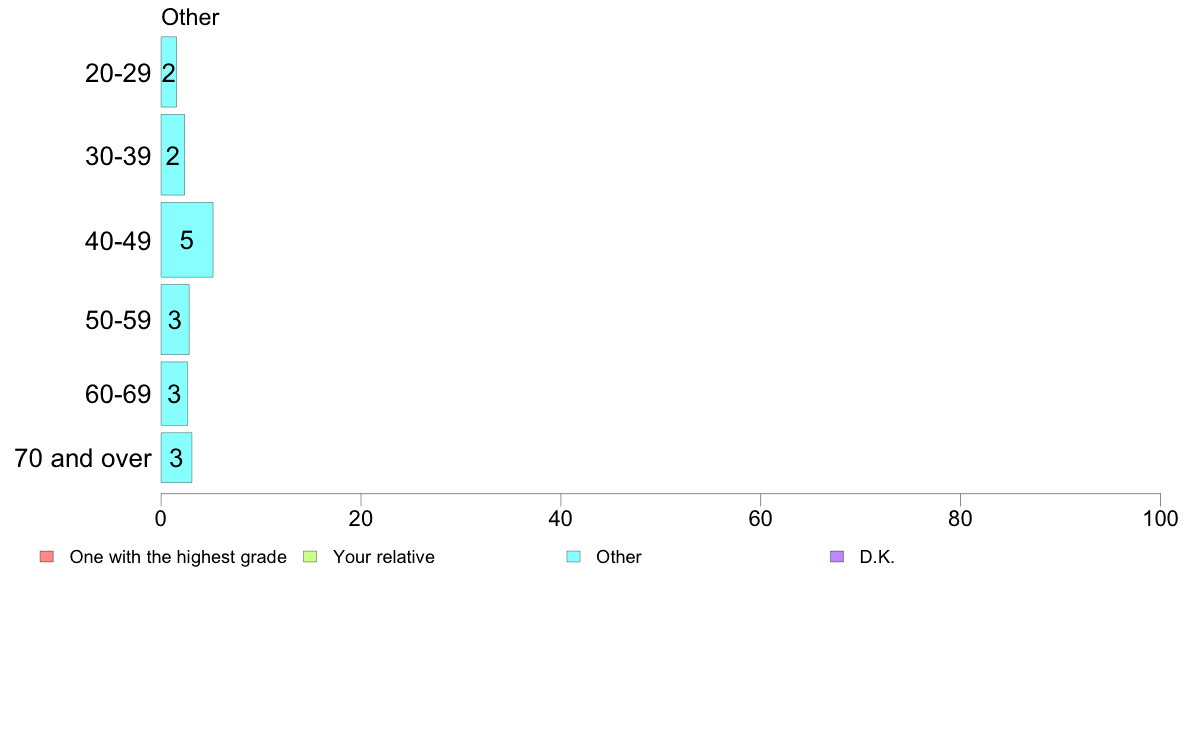Click the 'Your relative' legend text
The image size is (1188, 736).
click(384, 557)
